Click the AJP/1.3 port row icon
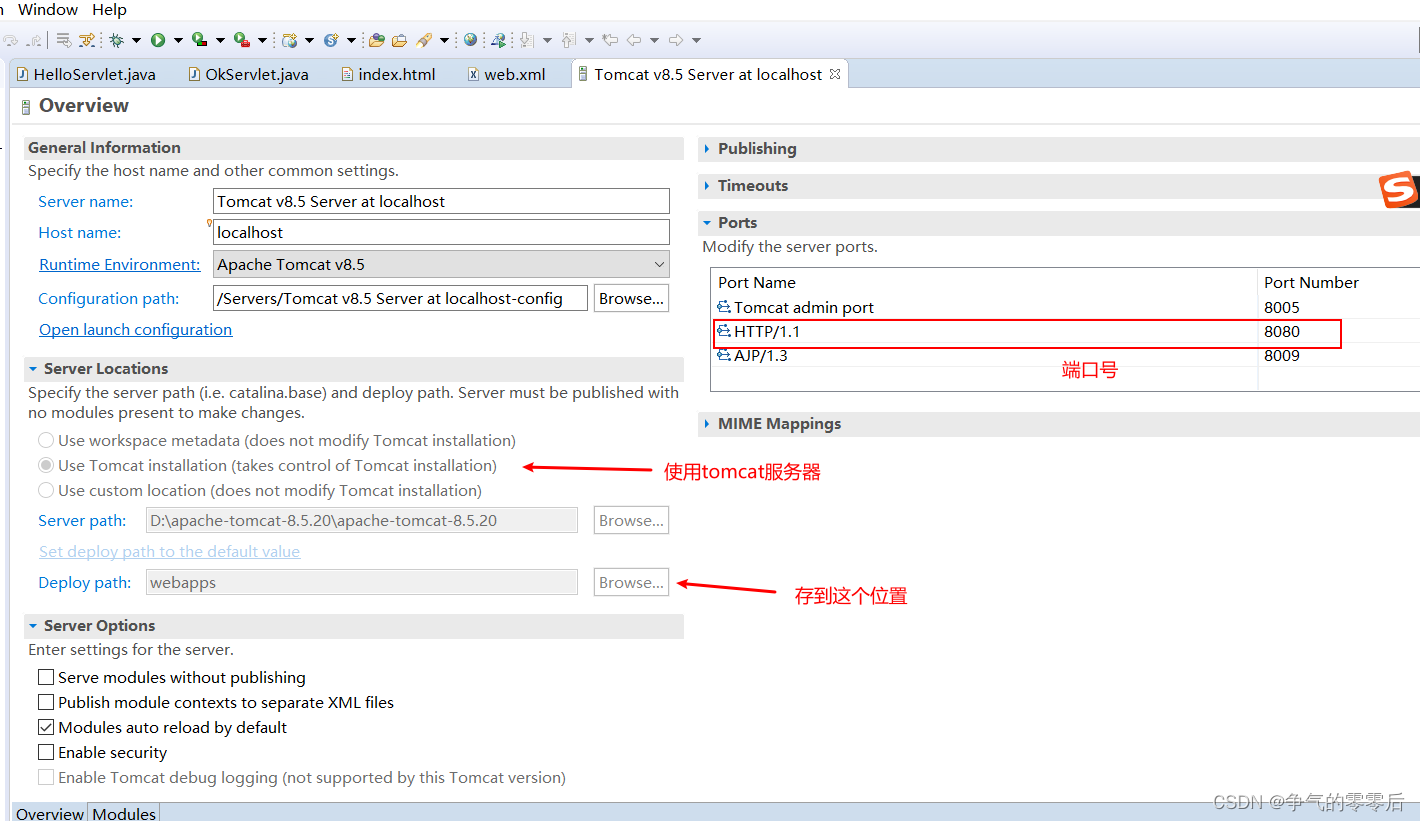The image size is (1420, 821). tap(724, 355)
